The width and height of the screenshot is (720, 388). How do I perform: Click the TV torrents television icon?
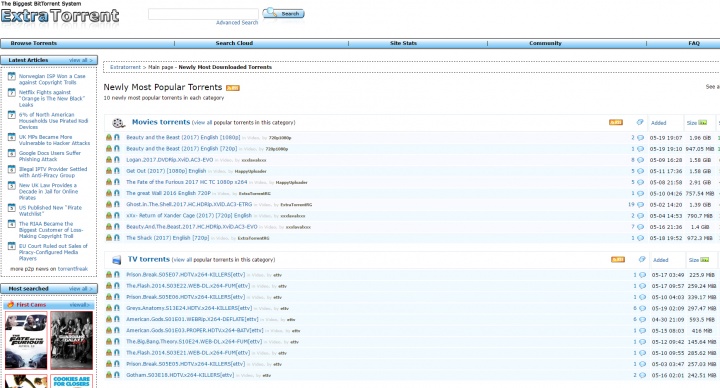click(x=117, y=260)
